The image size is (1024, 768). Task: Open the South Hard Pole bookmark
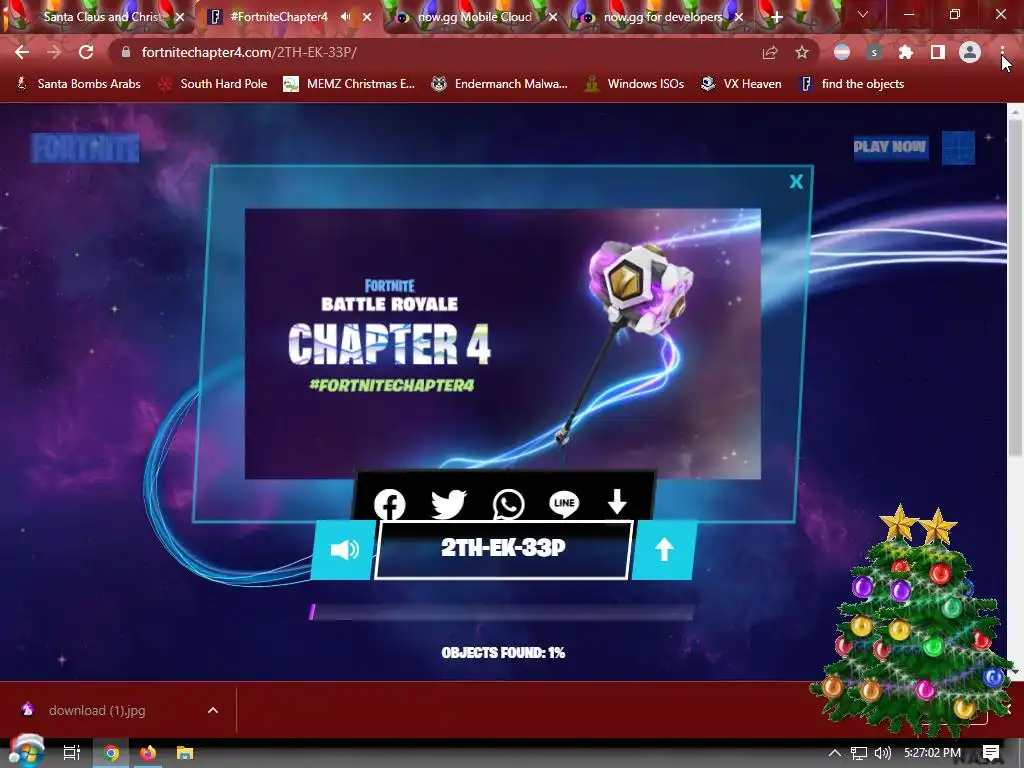(213, 84)
